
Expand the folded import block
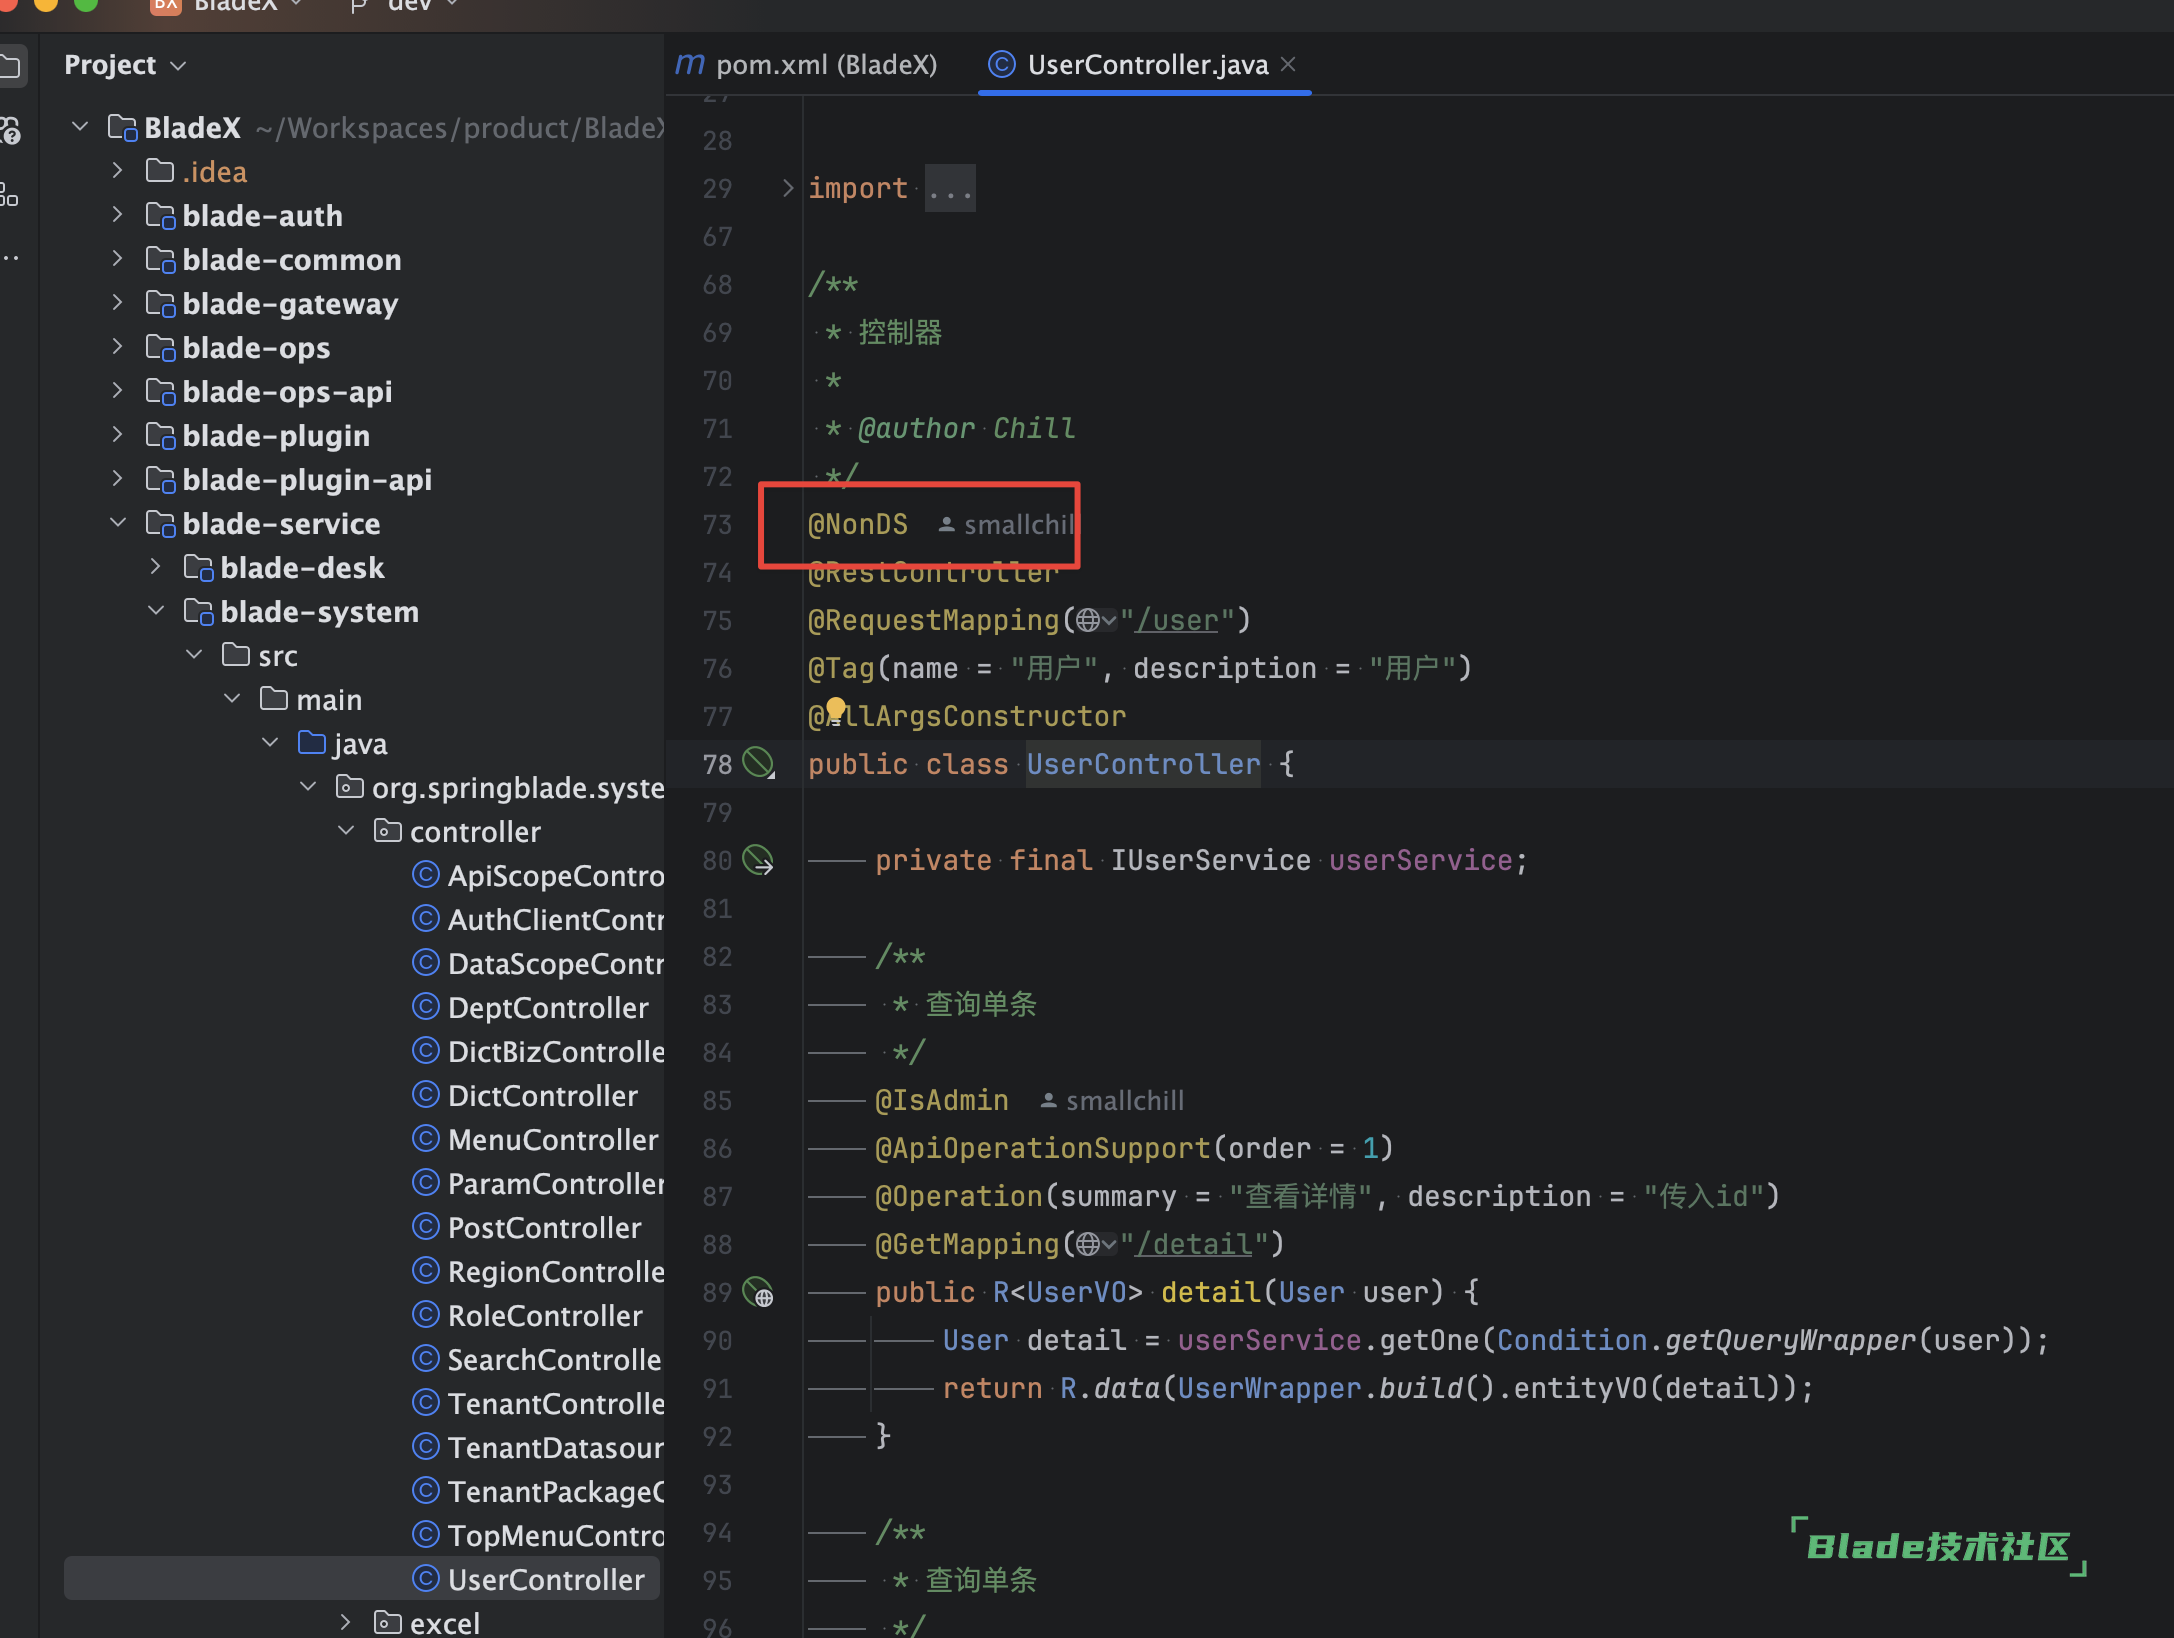[x=787, y=188]
